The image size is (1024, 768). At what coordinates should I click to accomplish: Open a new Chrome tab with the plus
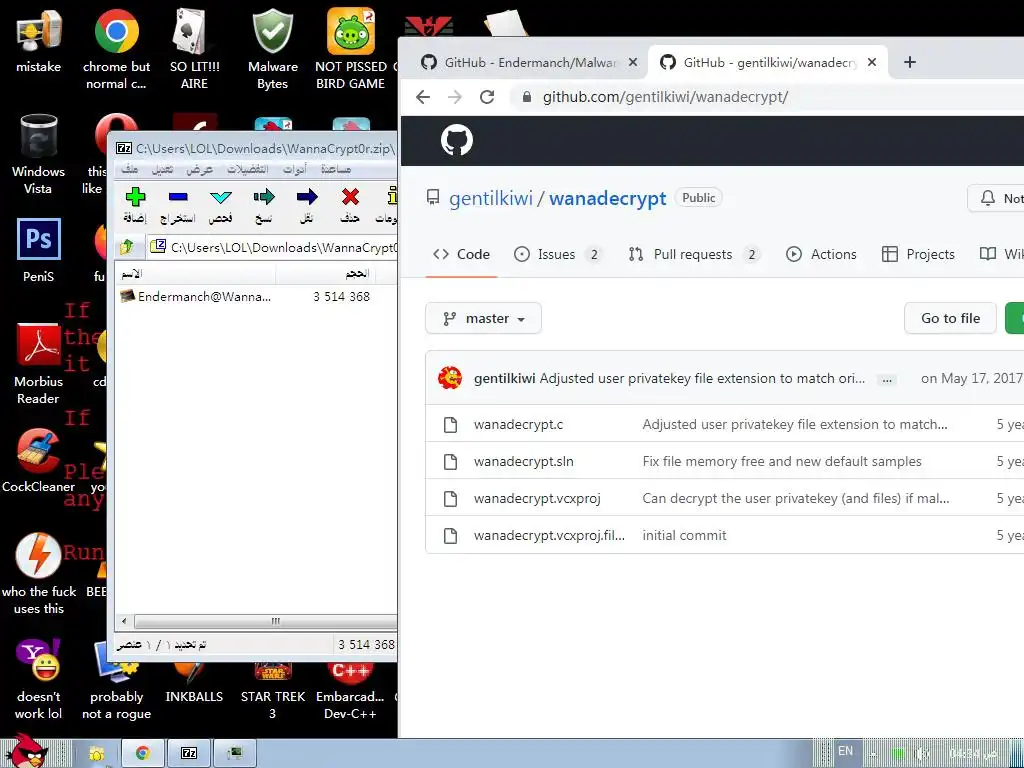tap(910, 62)
